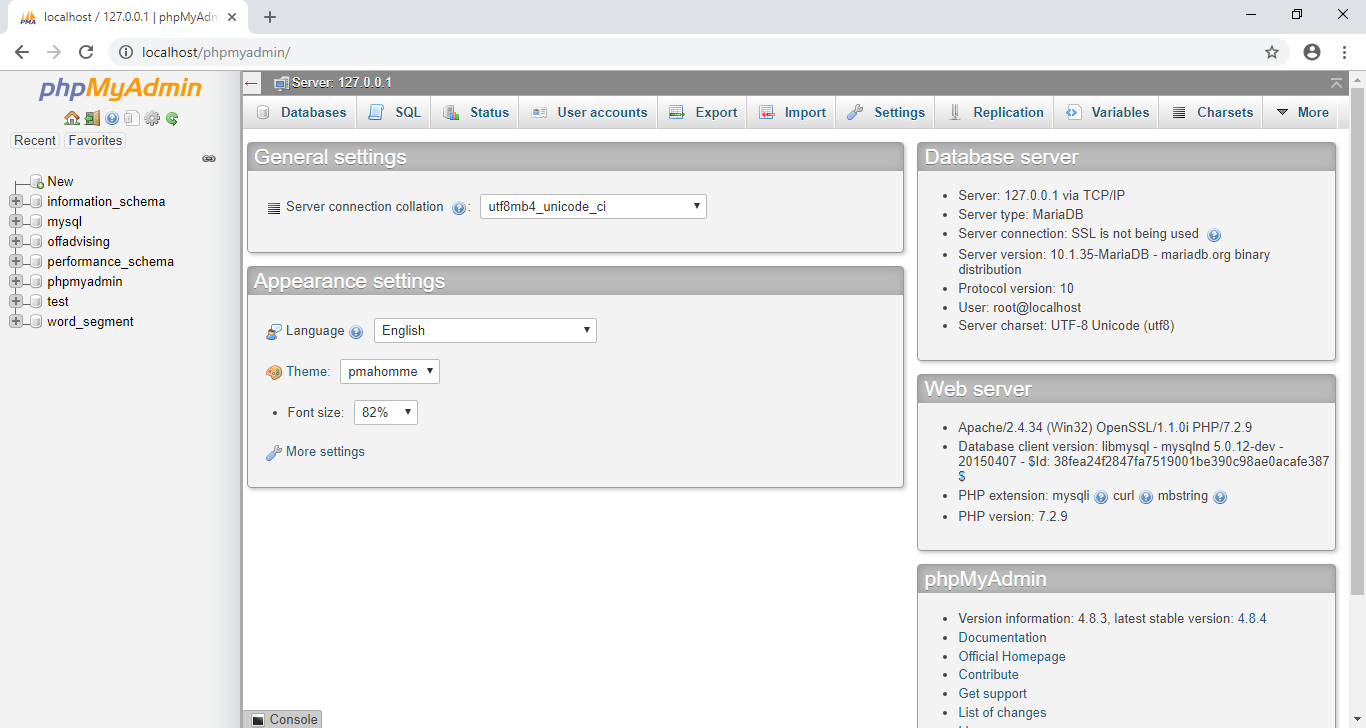Open the Contribute link

(988, 675)
